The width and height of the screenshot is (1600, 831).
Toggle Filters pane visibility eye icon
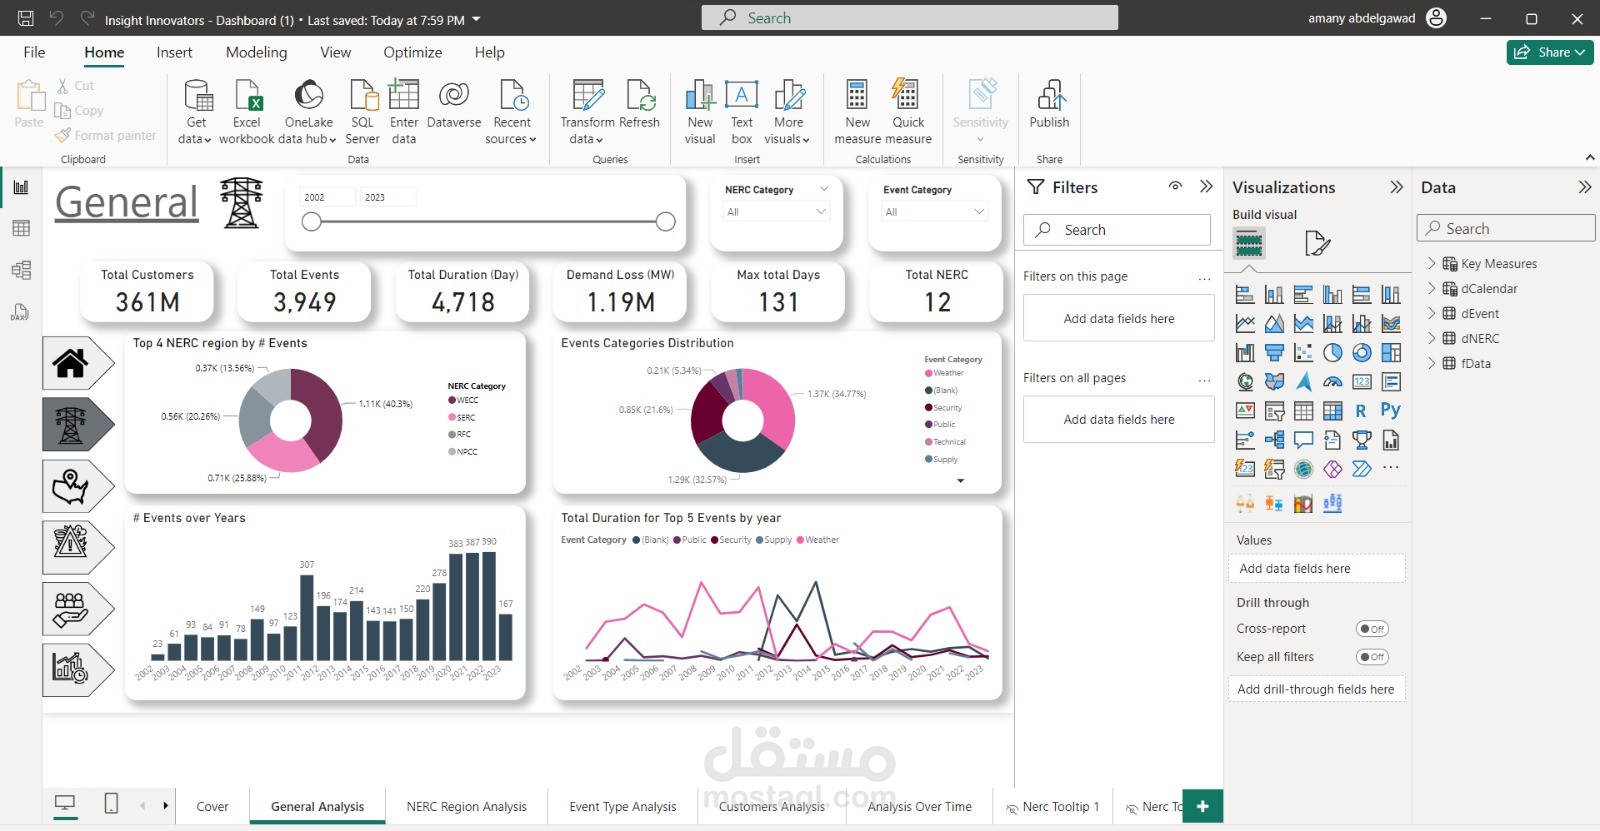tap(1176, 186)
